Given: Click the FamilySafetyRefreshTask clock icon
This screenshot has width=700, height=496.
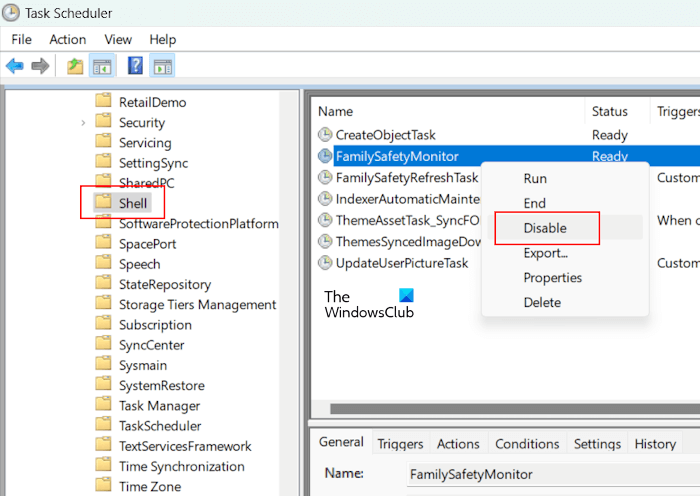Looking at the screenshot, I should pos(325,177).
